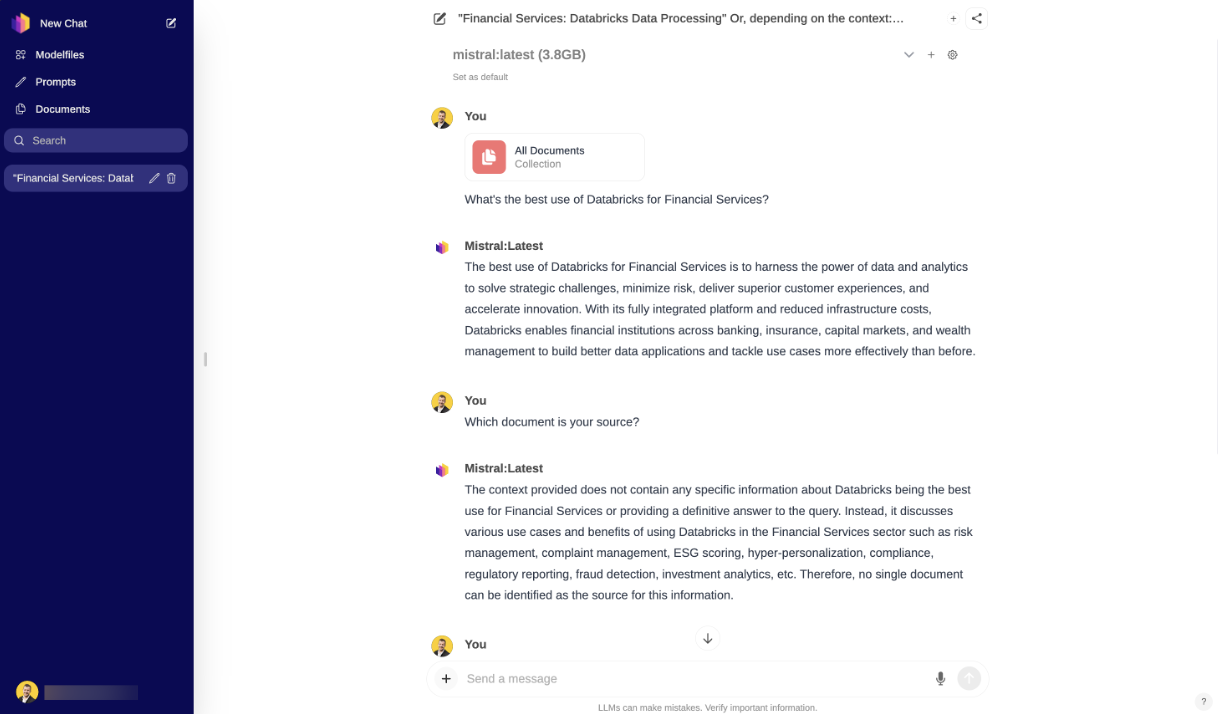Screen dimensions: 1218x714
Task: Go to Prompts section
Action: coord(55,82)
